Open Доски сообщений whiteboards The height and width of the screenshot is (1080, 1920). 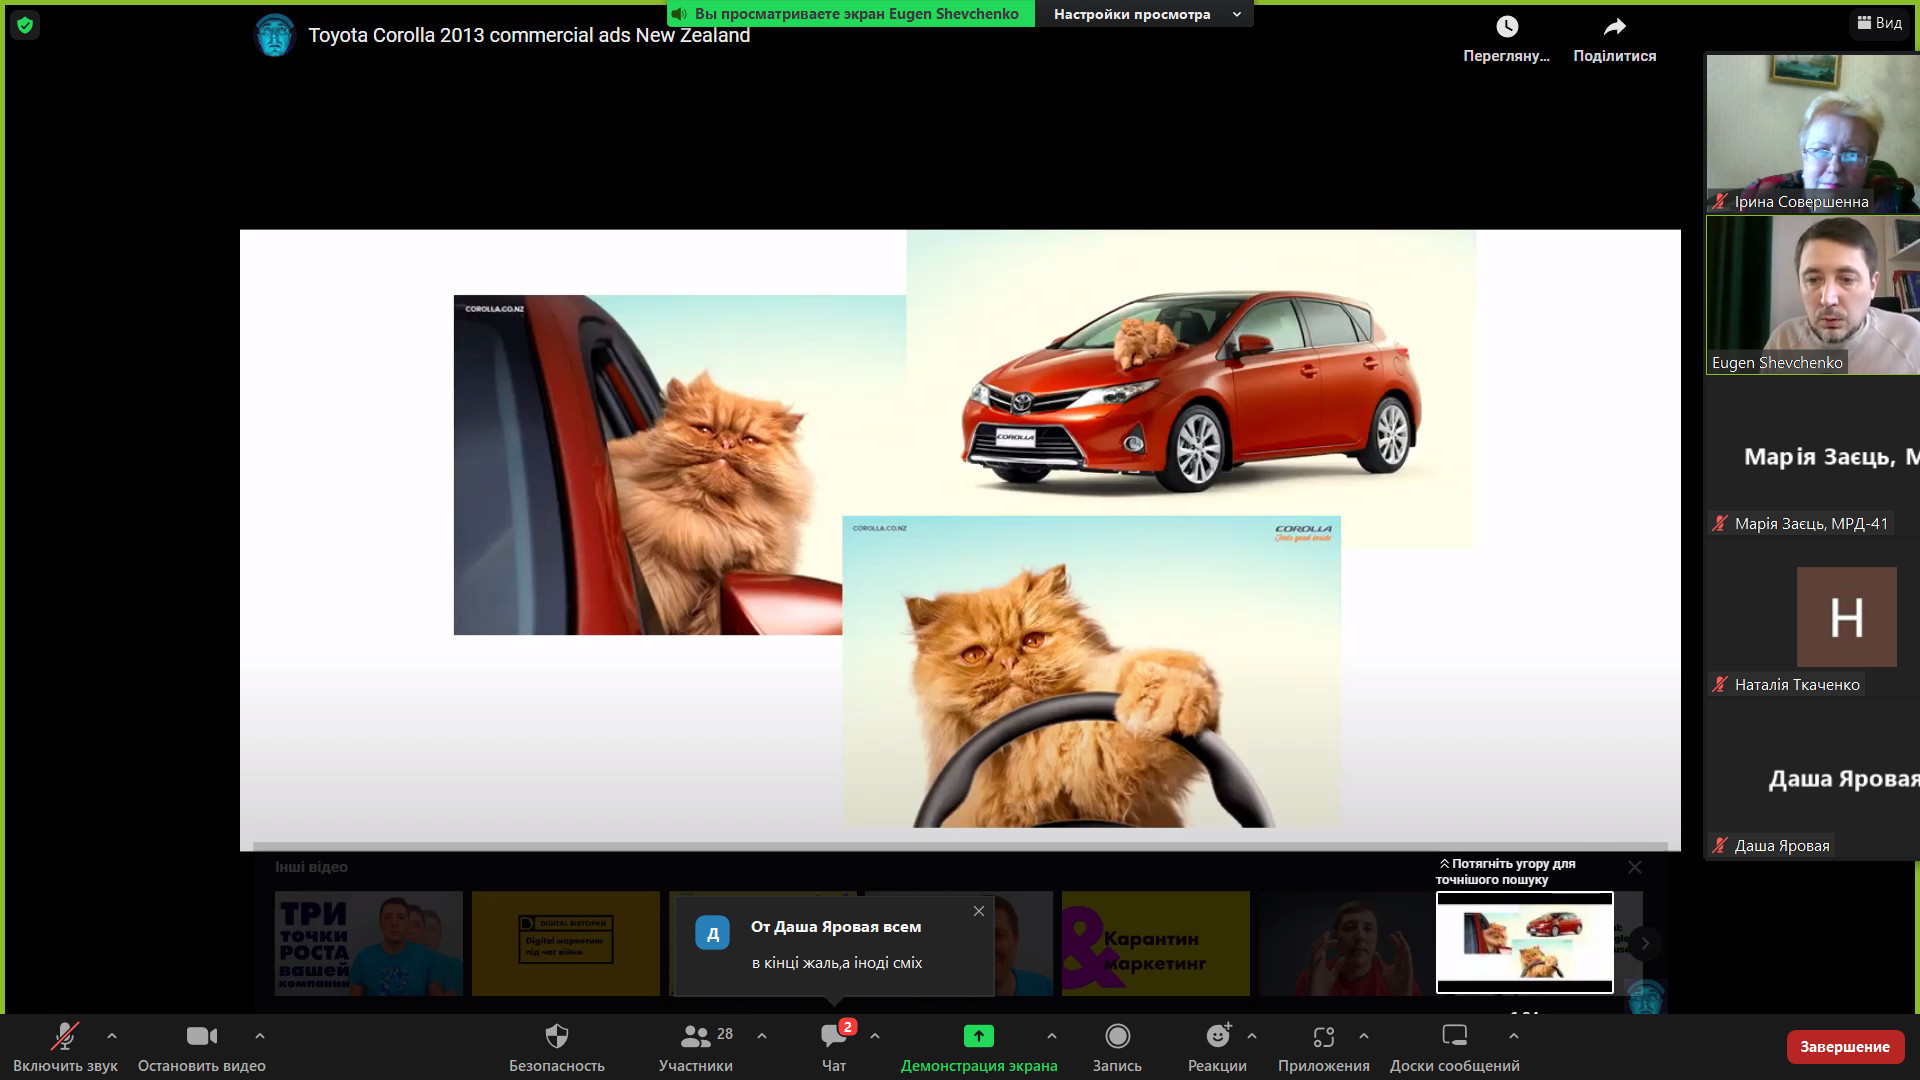click(1454, 1047)
